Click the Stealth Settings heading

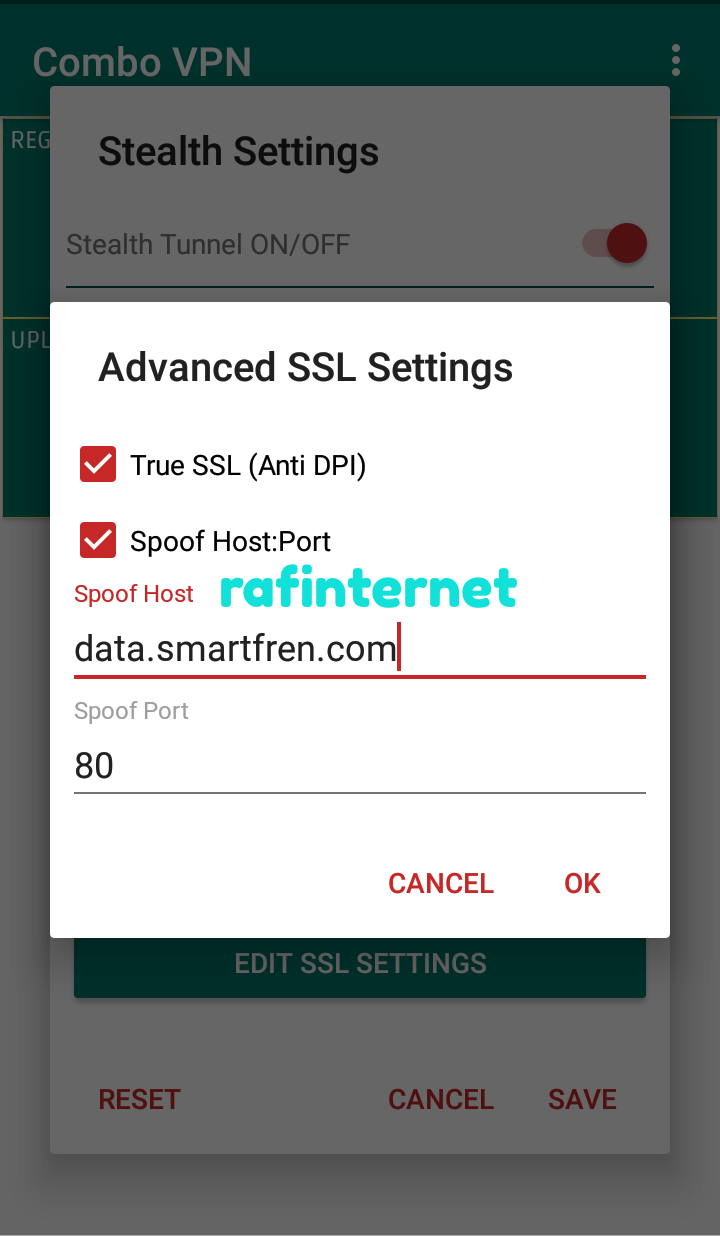click(x=238, y=151)
